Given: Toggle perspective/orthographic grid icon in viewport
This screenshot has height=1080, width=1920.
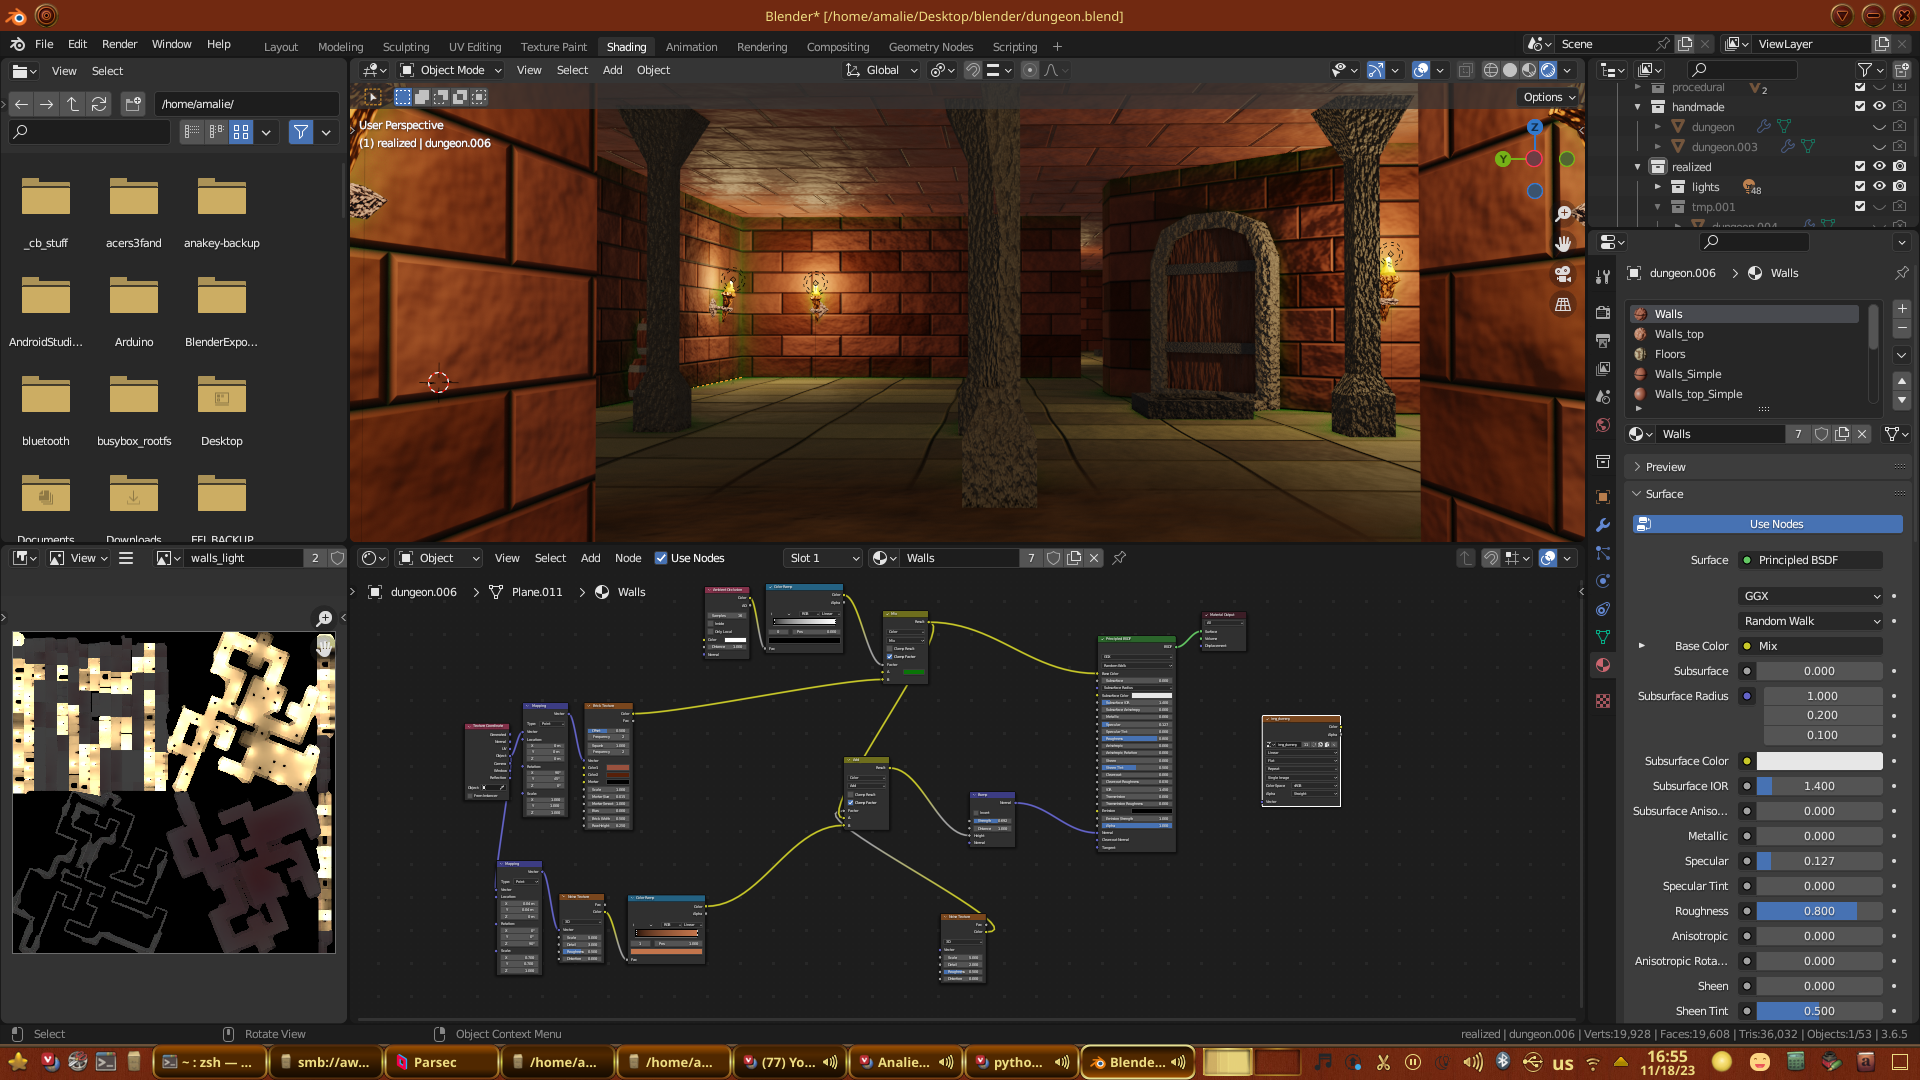Looking at the screenshot, I should [1563, 305].
